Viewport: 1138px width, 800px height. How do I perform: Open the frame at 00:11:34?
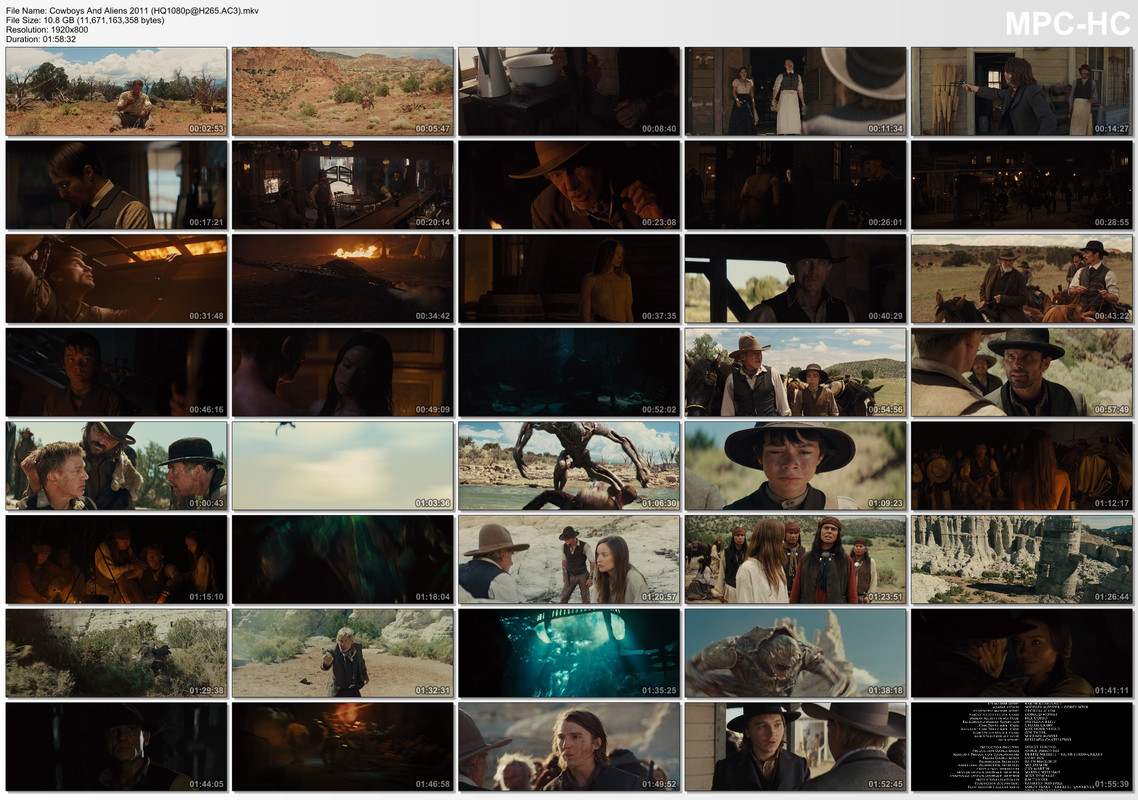[x=795, y=91]
